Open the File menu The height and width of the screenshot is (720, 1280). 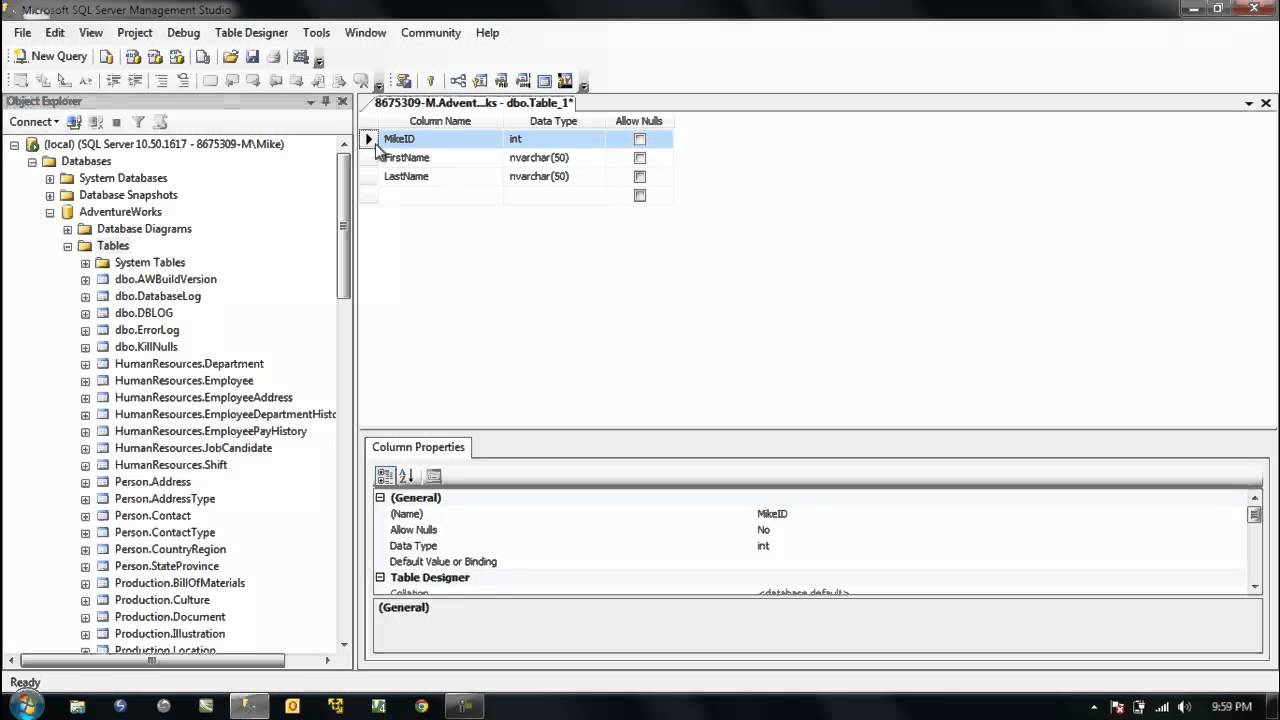click(x=22, y=33)
